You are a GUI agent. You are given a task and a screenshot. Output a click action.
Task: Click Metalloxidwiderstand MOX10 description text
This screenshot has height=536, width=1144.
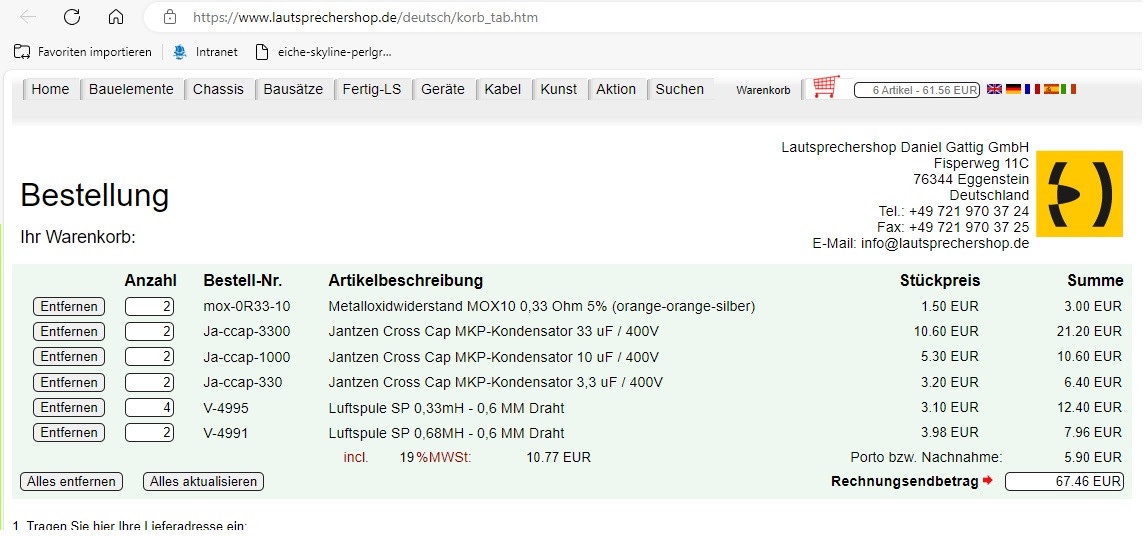coord(541,306)
